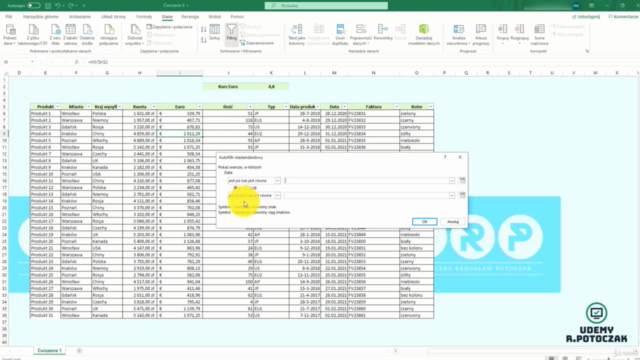Toggle the Autozapis switch

[x=33, y=6]
